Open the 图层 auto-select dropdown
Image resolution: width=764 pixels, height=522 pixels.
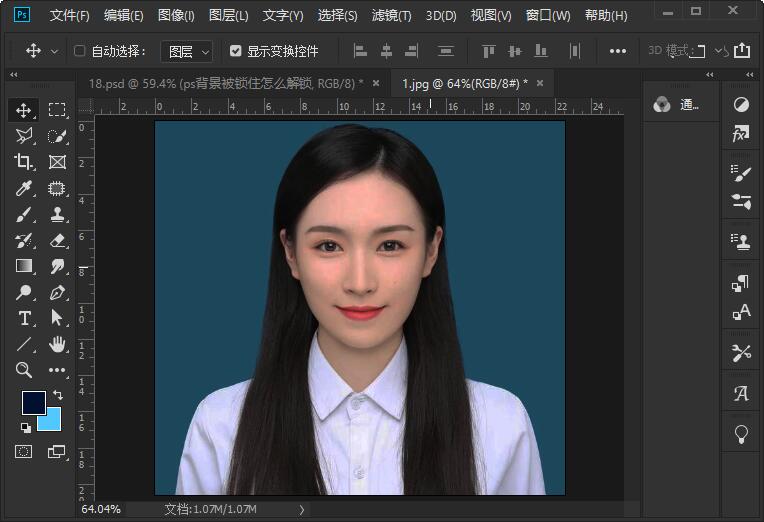pos(188,51)
